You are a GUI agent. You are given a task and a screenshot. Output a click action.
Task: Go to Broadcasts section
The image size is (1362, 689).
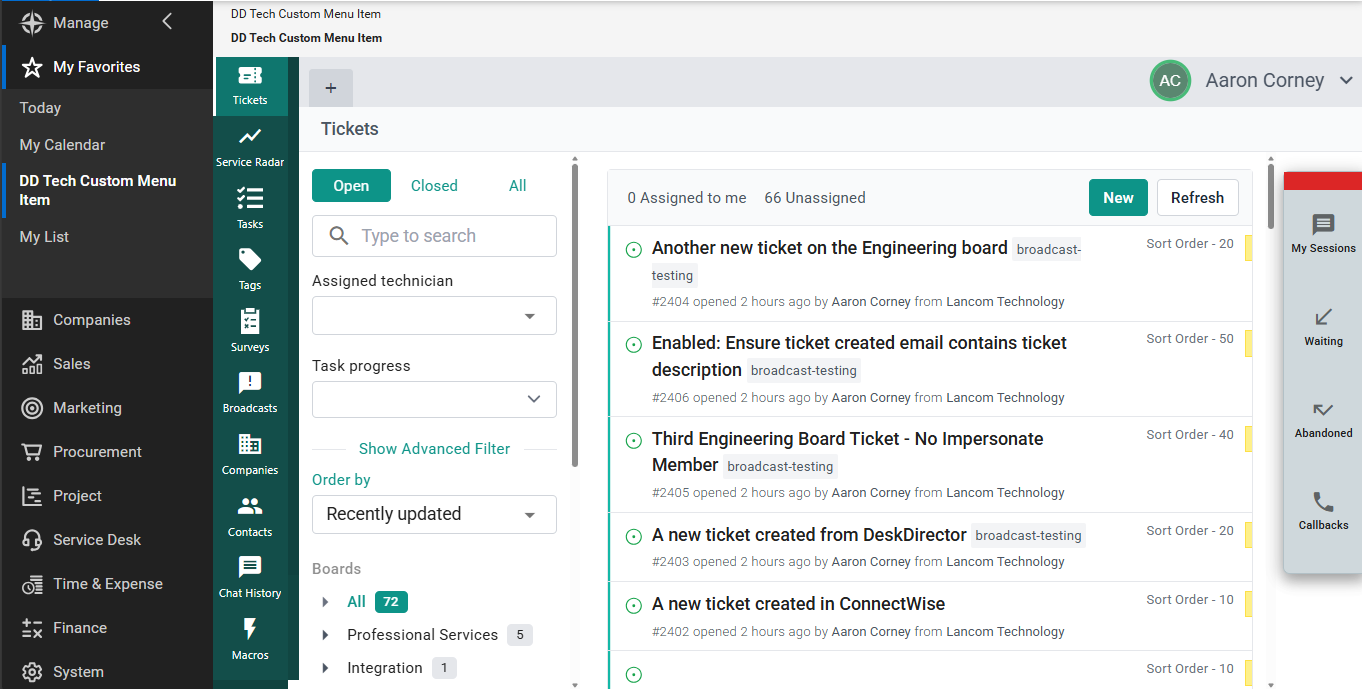[x=250, y=392]
